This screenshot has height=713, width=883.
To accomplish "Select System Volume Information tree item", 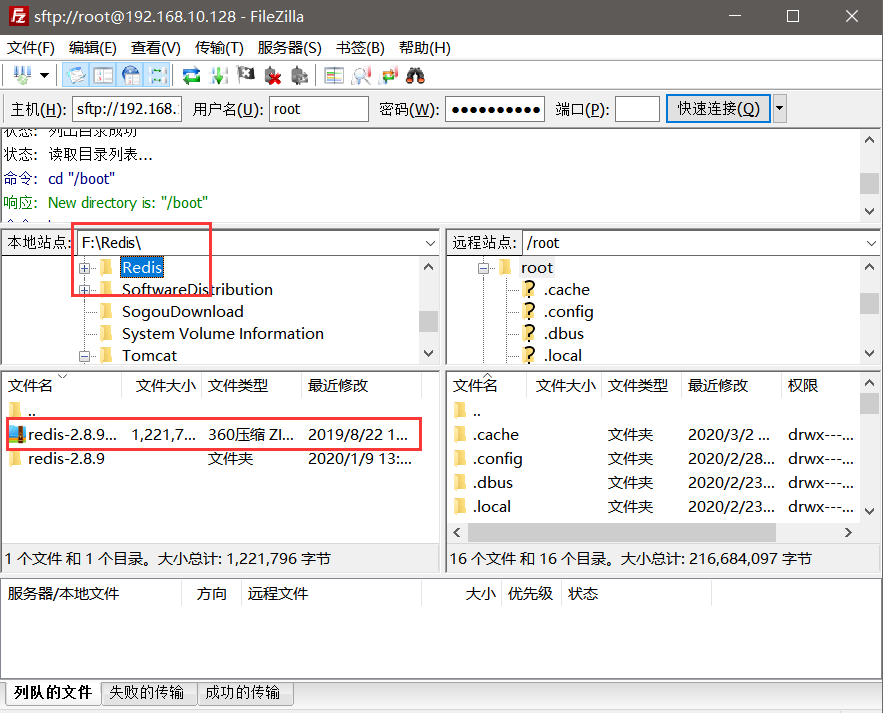I will (x=222, y=333).
